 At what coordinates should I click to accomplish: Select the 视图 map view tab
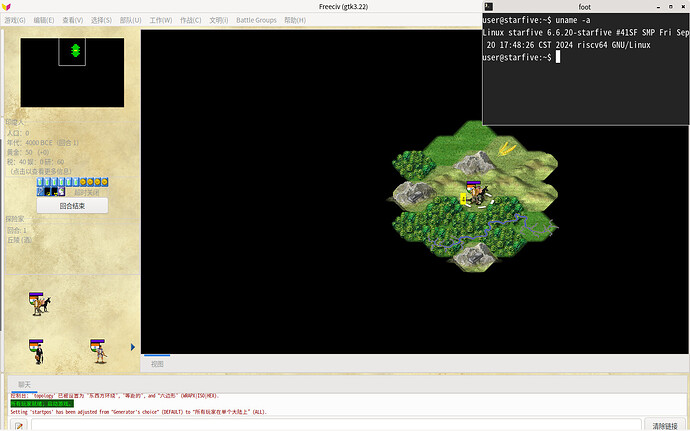click(157, 364)
